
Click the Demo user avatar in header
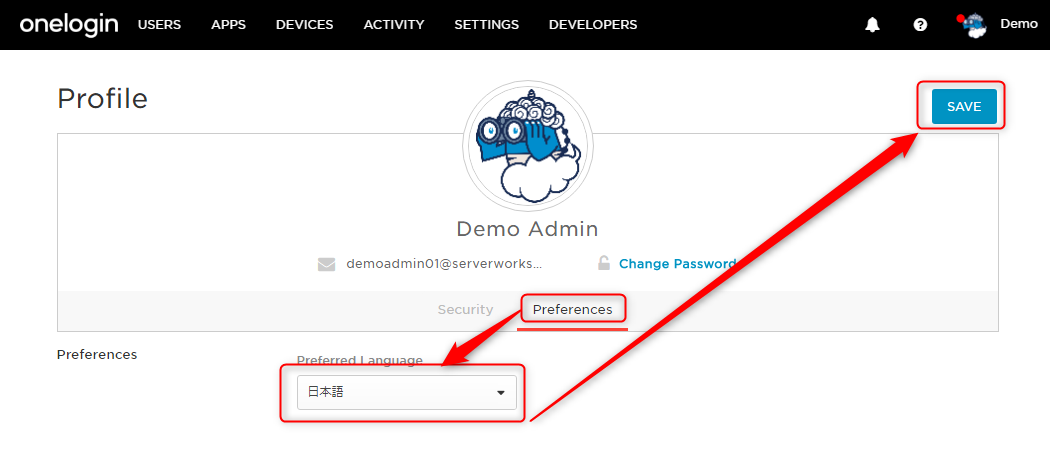[974, 25]
